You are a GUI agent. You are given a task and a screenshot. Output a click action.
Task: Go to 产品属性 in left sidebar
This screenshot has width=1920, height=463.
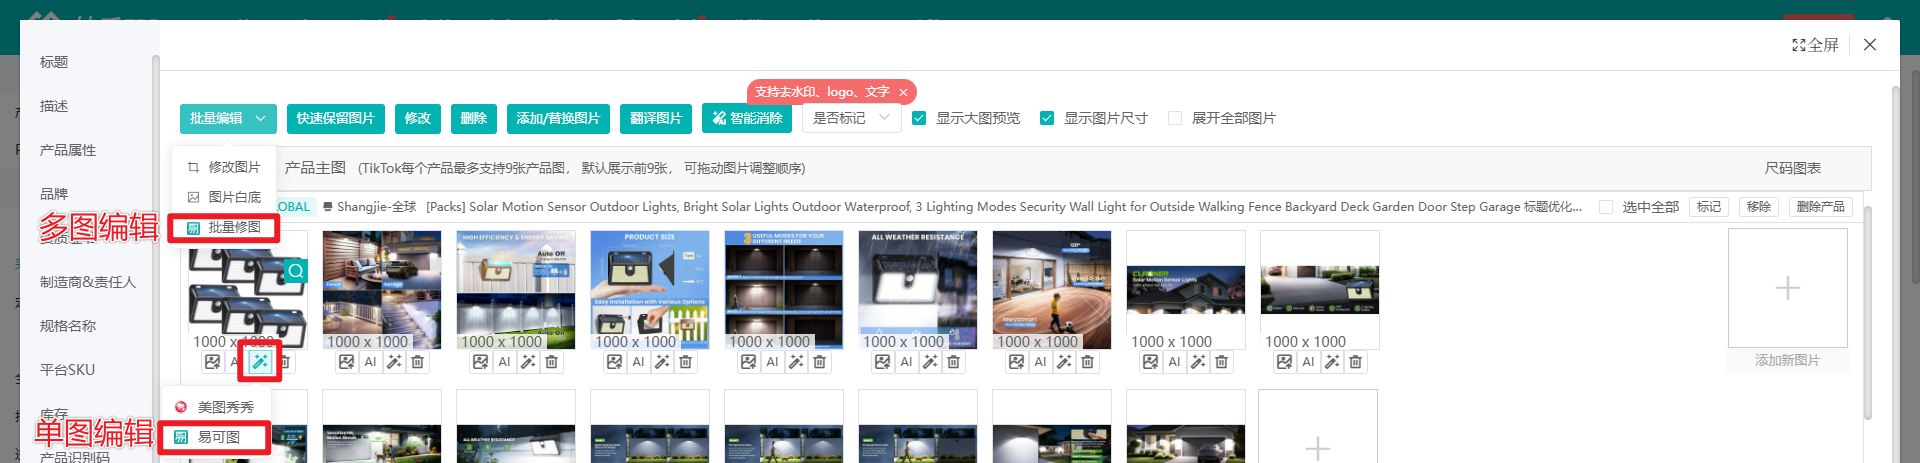click(x=68, y=150)
